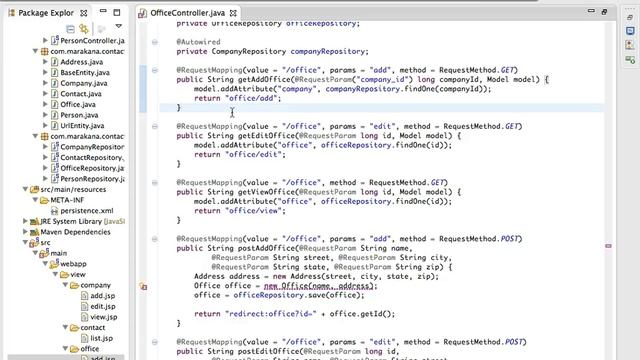Open third view icon in right trim stack
The image size is (640, 360).
pos(630,45)
